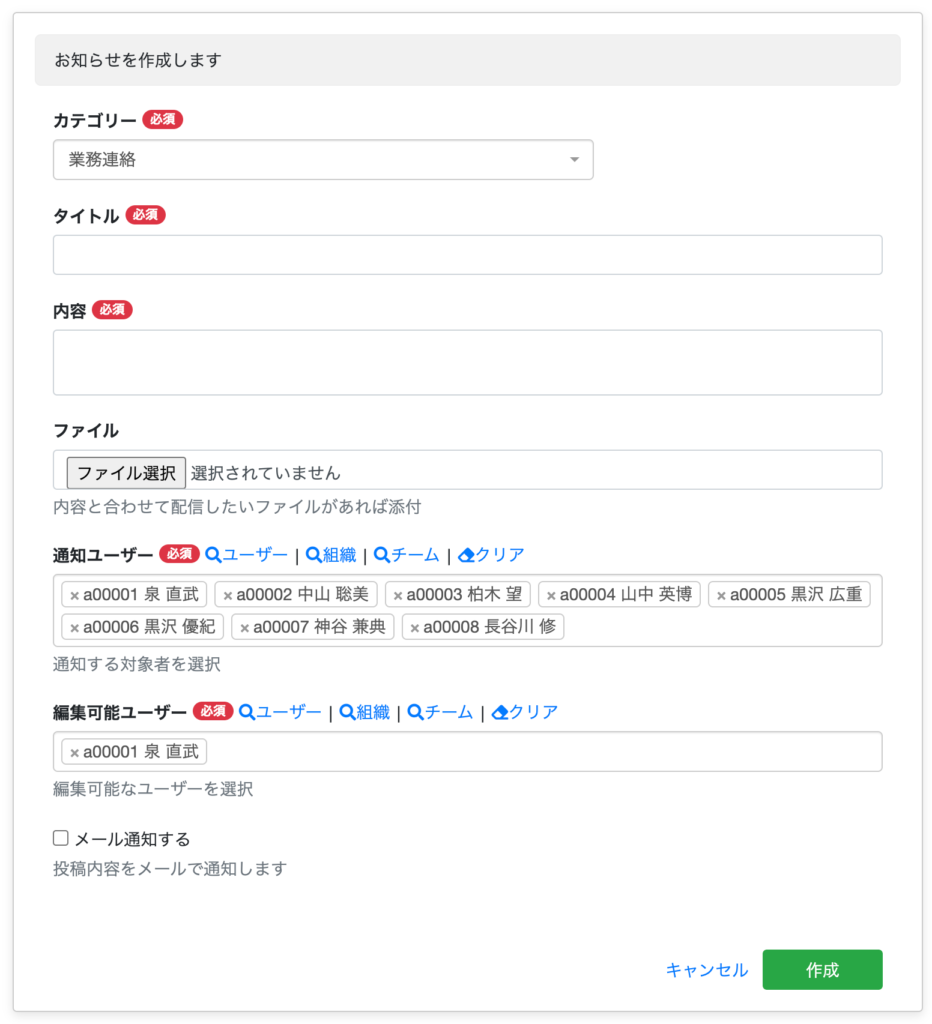Search チーム for 編集可能ユーザー field
The height and width of the screenshot is (1024, 932).
(440, 712)
